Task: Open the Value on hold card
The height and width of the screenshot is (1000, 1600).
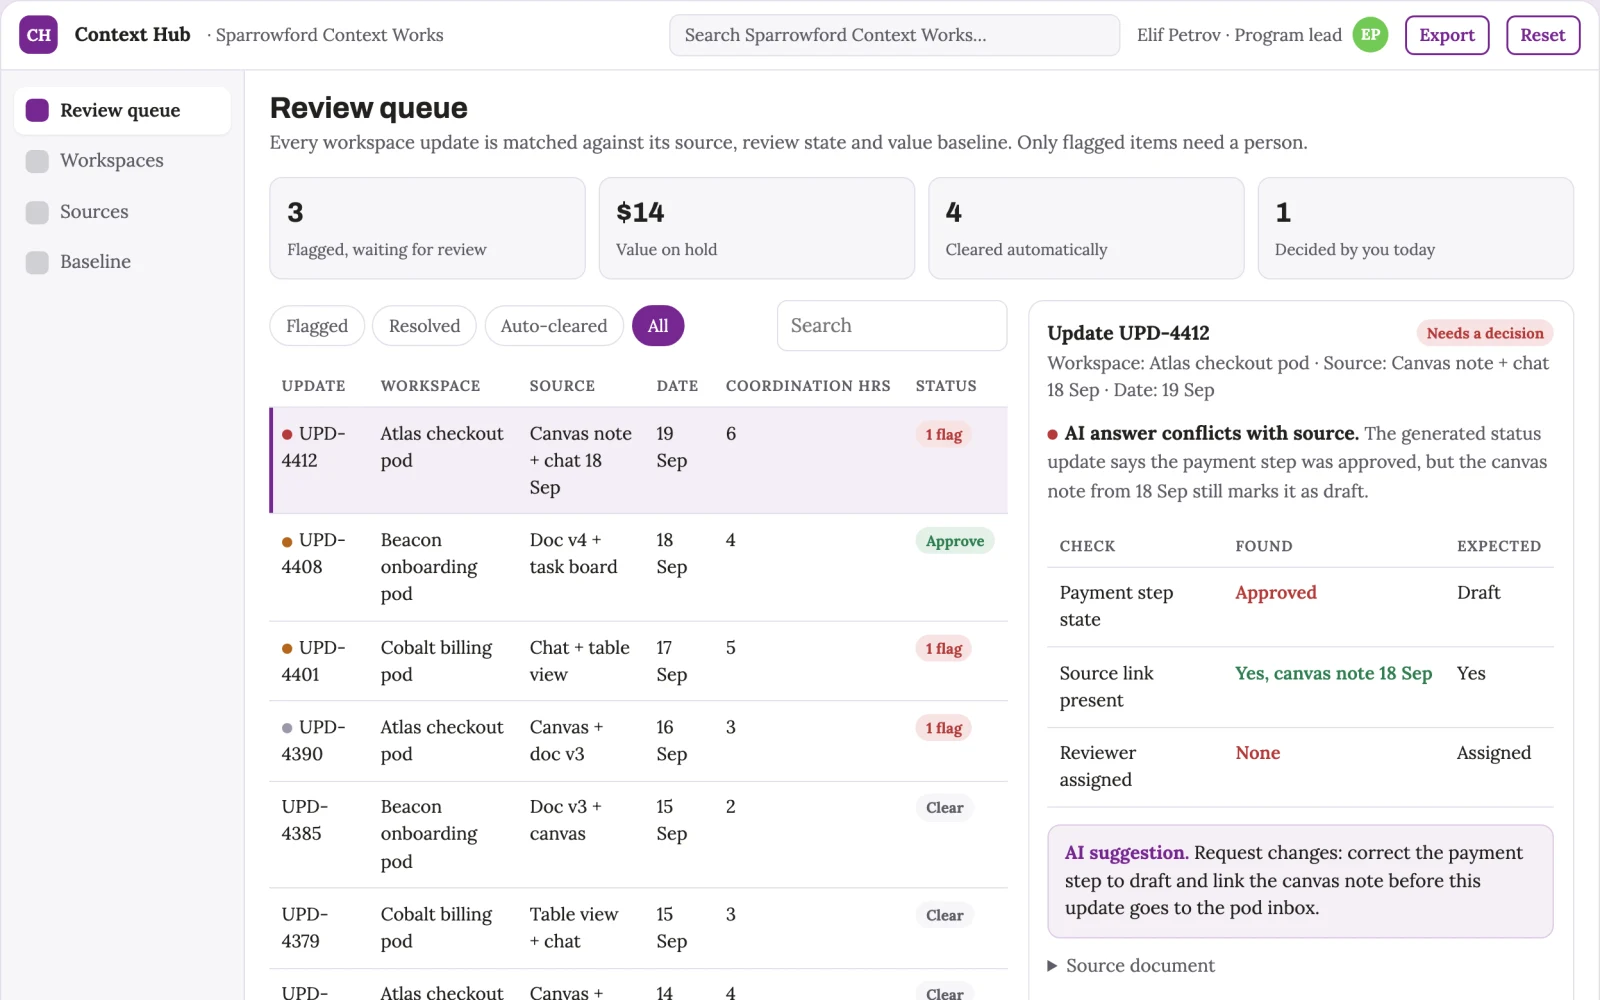Action: 757,228
